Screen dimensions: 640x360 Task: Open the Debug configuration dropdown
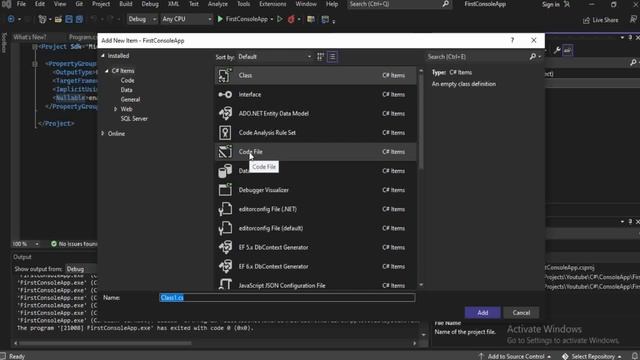(x=142, y=19)
